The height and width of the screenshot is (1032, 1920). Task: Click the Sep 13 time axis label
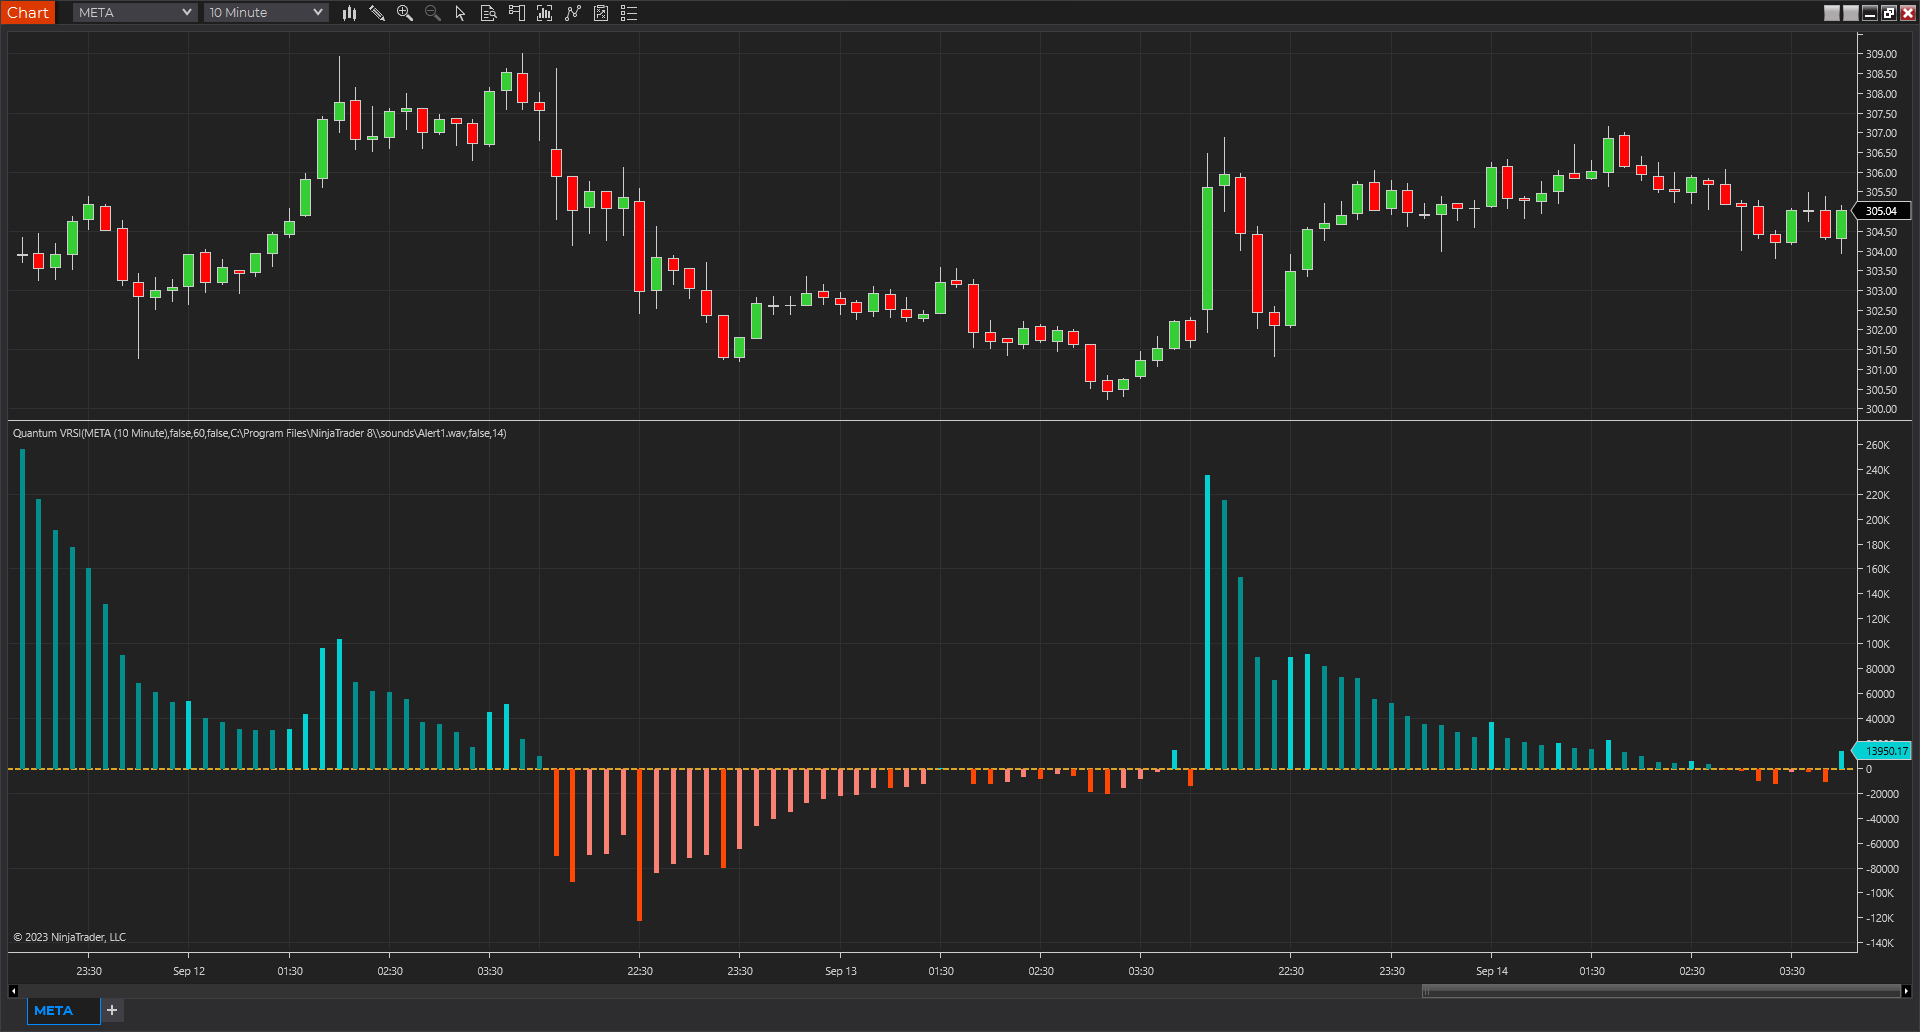841,971
